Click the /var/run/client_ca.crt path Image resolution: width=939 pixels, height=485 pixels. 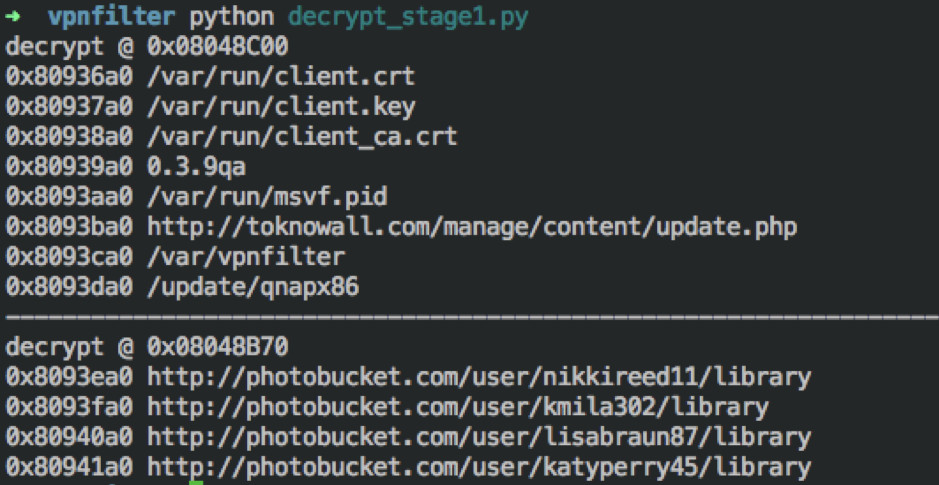coord(302,137)
